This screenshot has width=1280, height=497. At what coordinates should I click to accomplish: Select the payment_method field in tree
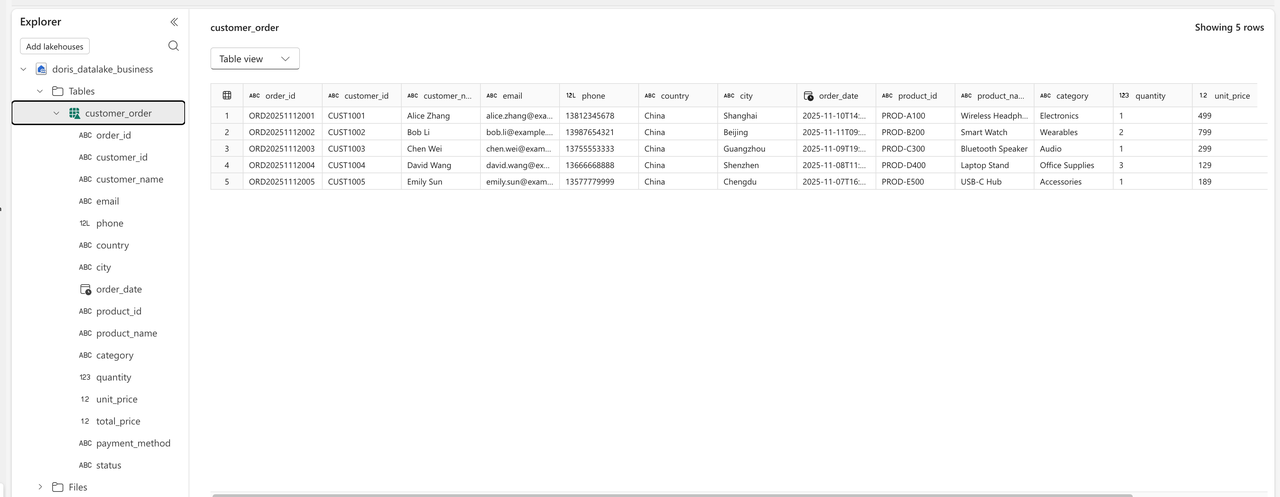click(x=133, y=443)
